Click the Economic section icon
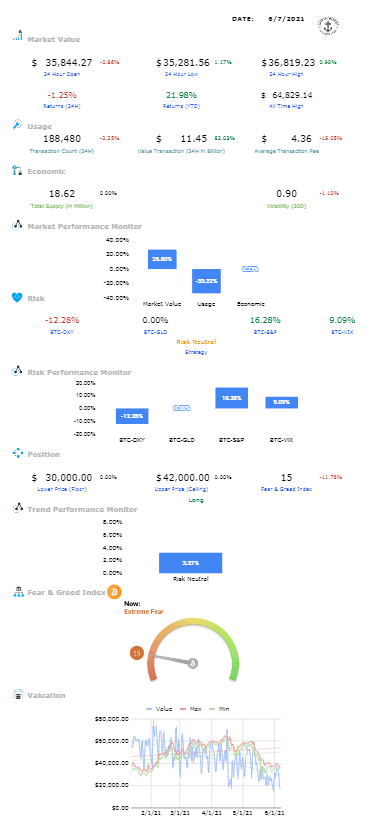 [17, 171]
